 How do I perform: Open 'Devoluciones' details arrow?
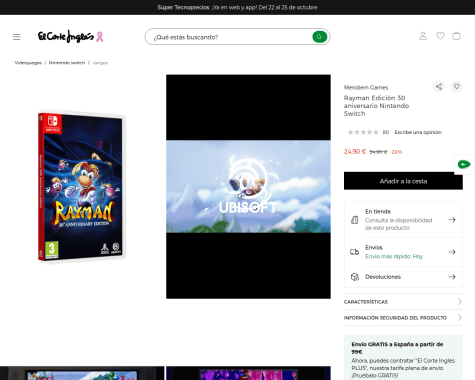click(452, 277)
